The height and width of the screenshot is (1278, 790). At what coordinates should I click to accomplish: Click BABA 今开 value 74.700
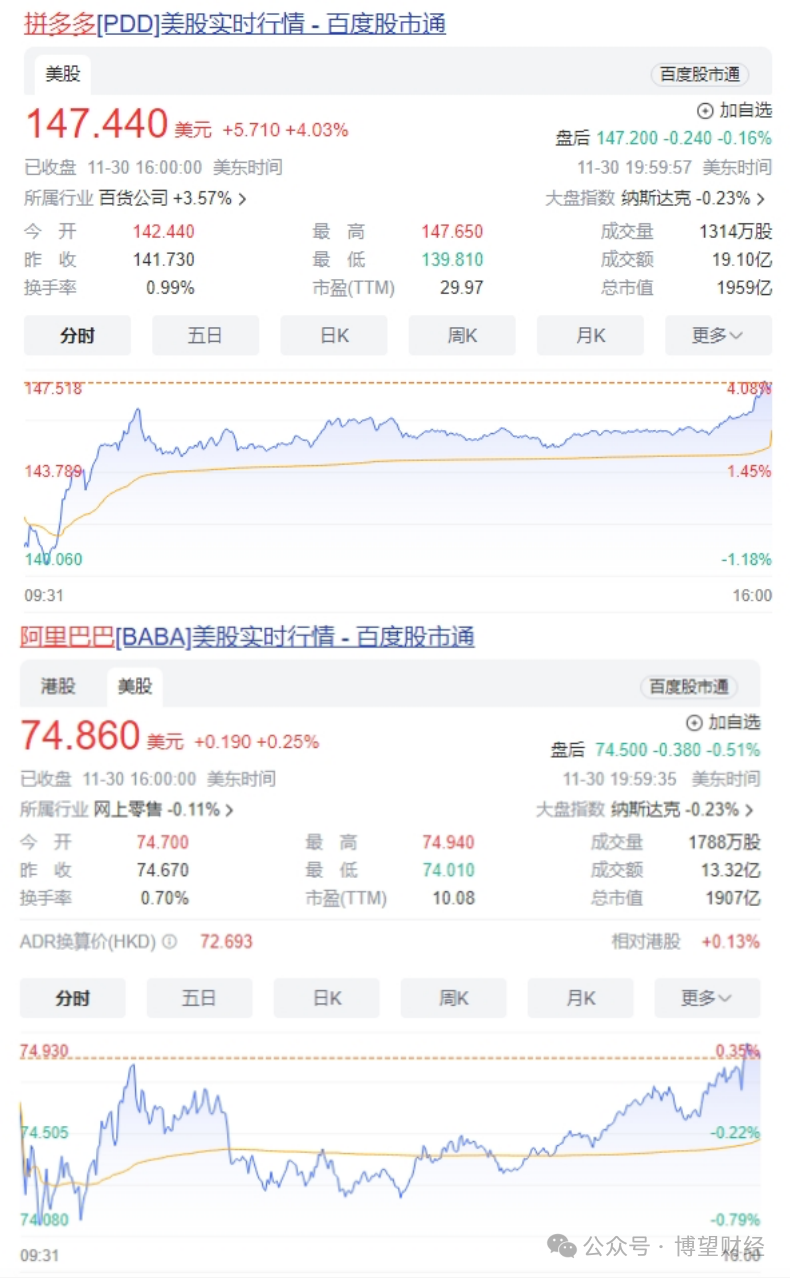[162, 842]
